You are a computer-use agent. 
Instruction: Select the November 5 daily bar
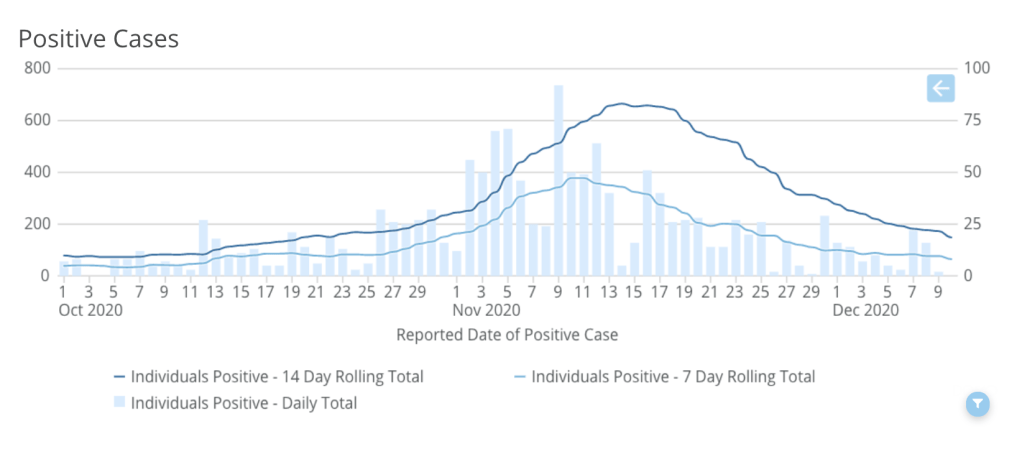508,202
